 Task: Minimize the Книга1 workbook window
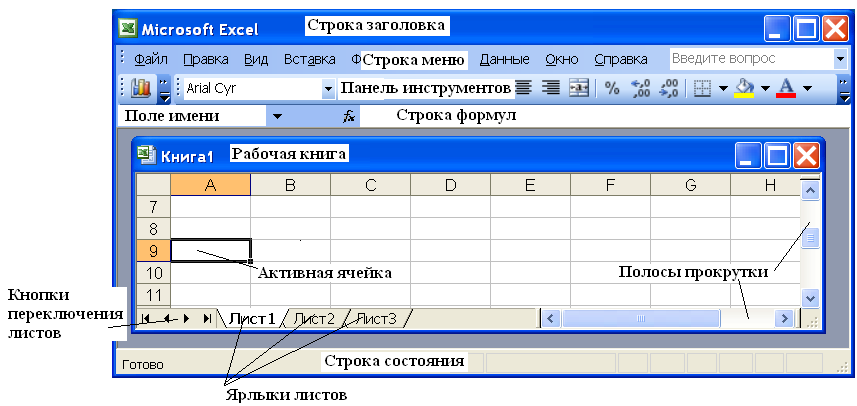pos(749,156)
